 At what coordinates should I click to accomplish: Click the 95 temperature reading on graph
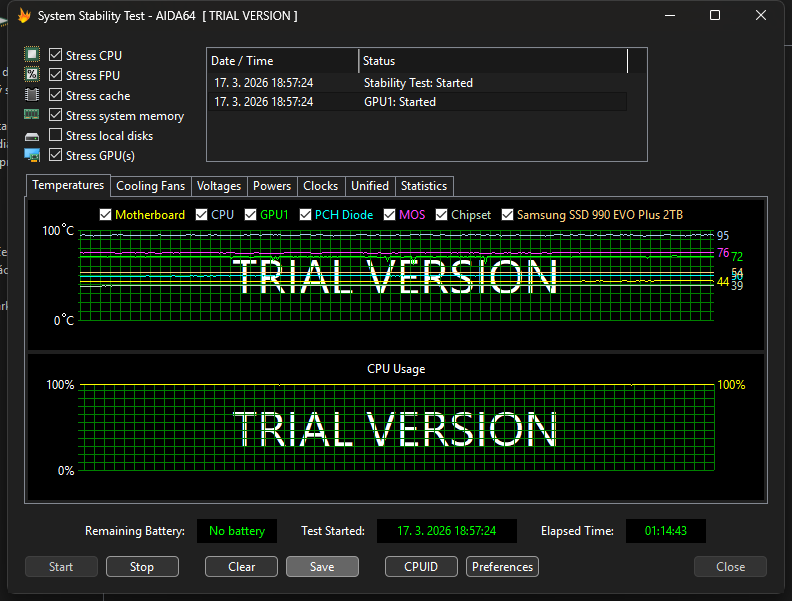click(723, 236)
